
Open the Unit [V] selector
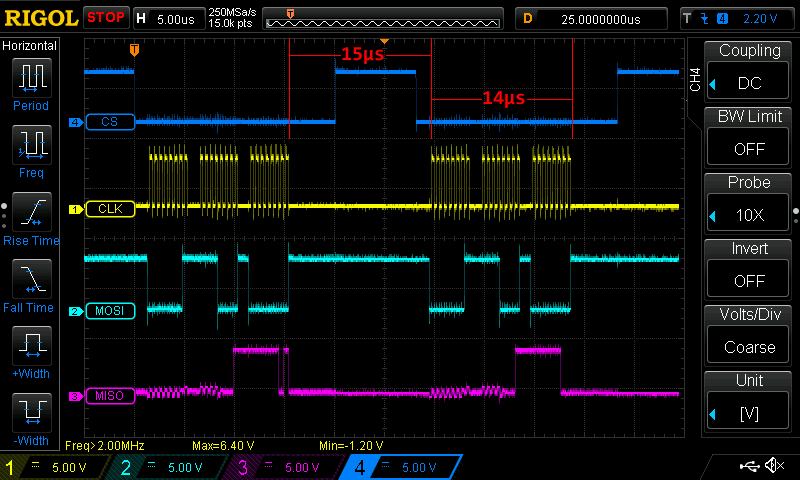[748, 400]
